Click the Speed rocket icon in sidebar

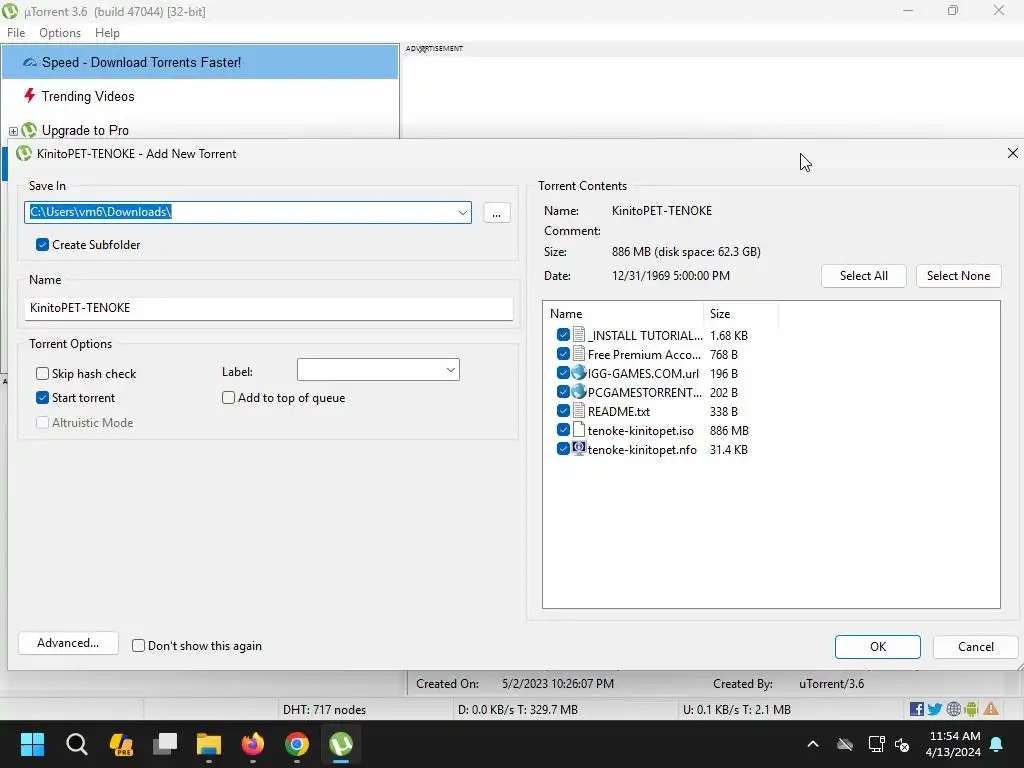point(30,63)
